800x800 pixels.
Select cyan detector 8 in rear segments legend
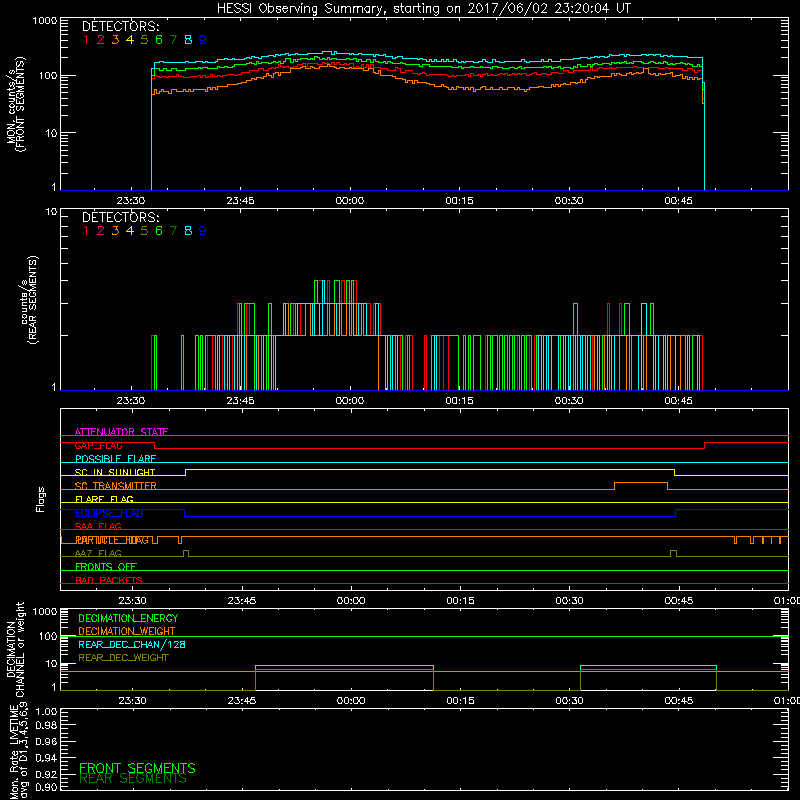pyautogui.click(x=188, y=231)
